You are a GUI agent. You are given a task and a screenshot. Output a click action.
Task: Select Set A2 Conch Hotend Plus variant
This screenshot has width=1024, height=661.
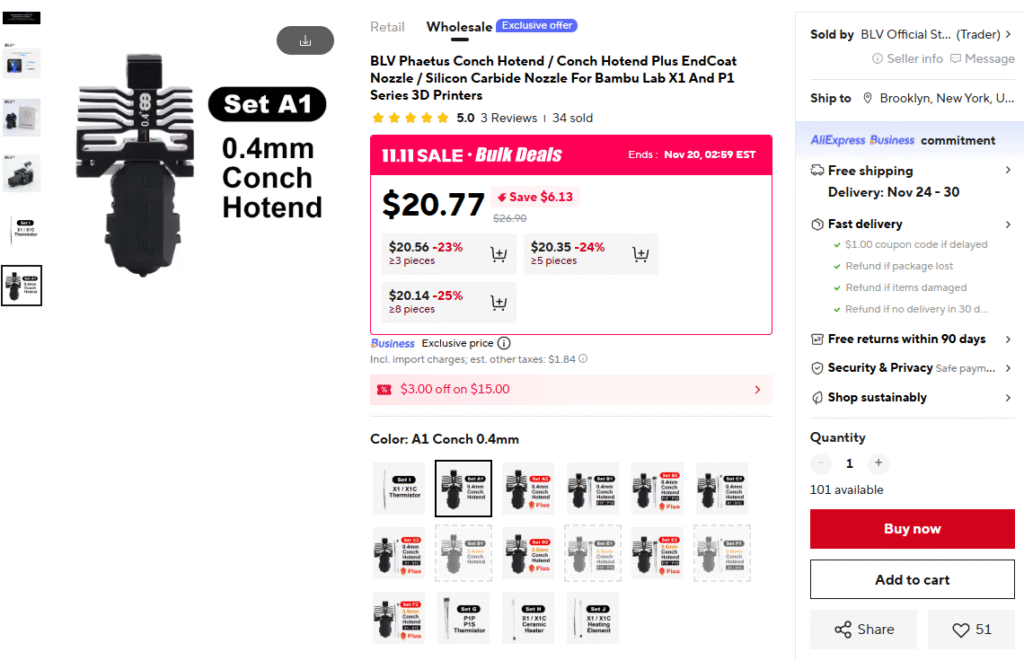528,488
